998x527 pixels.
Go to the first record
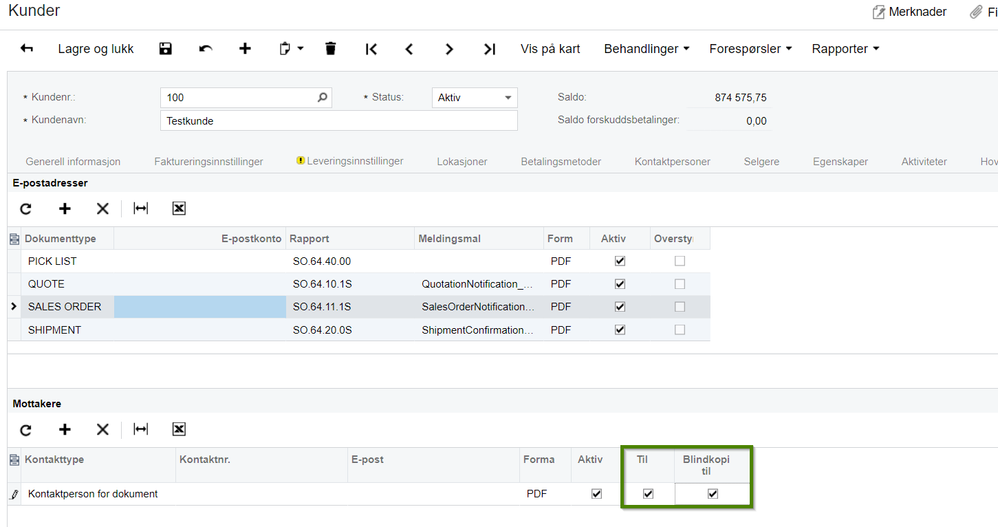pyautogui.click(x=371, y=49)
